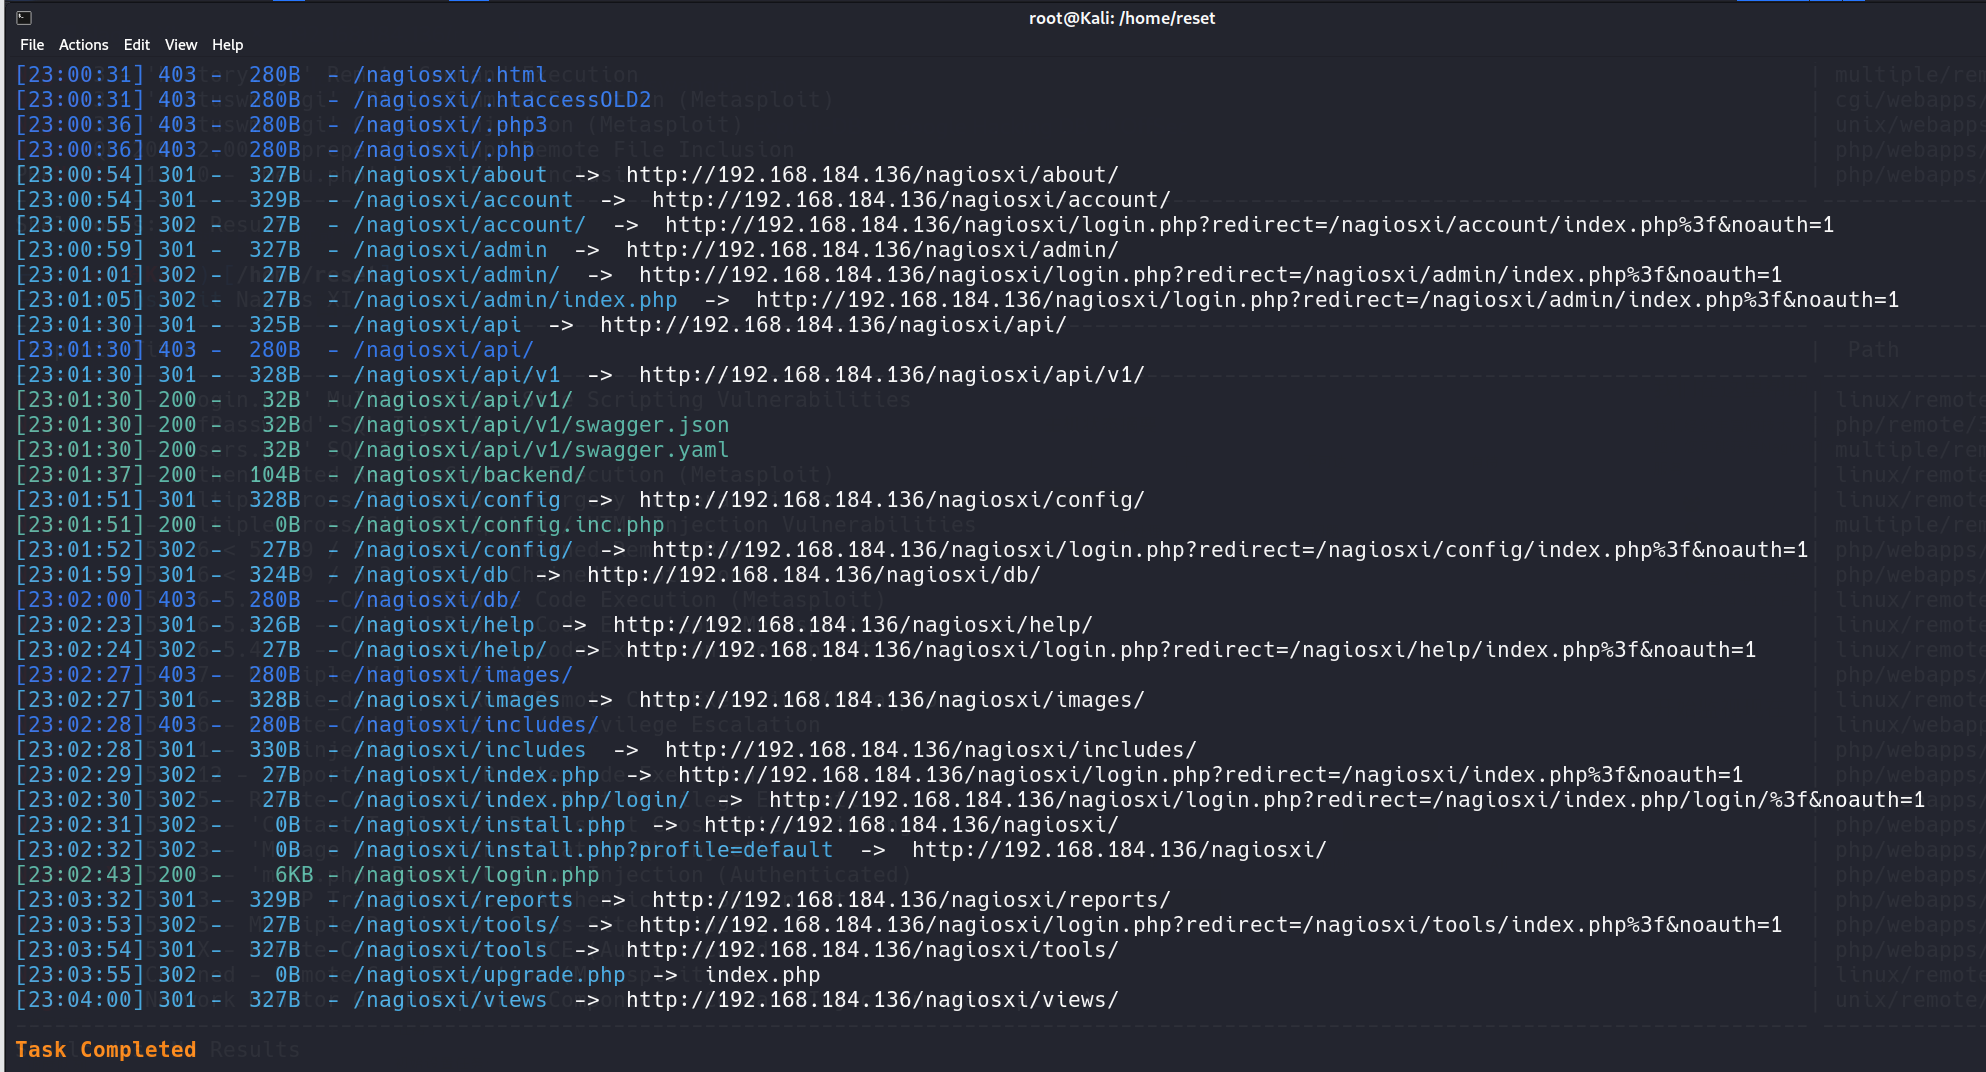Click the /nagiosxi/images/ 403 path
This screenshot has height=1072, width=1986.
463,675
